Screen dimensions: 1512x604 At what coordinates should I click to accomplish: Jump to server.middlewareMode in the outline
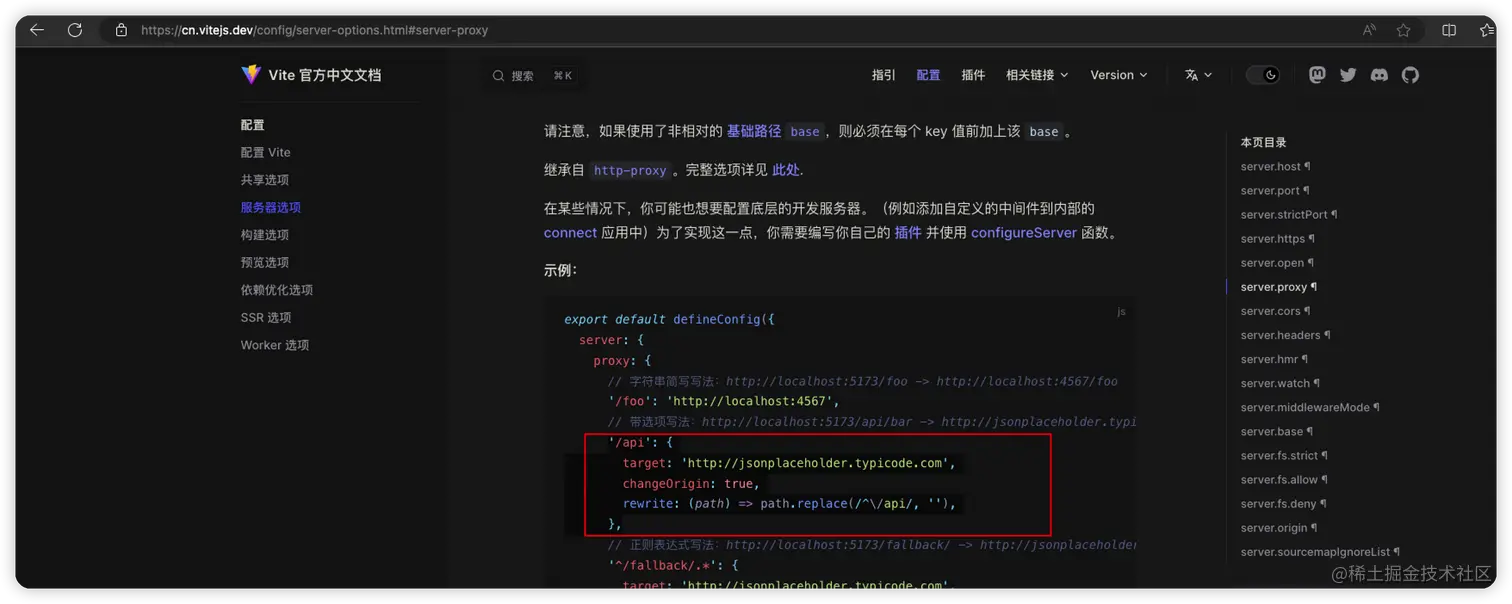point(1310,407)
